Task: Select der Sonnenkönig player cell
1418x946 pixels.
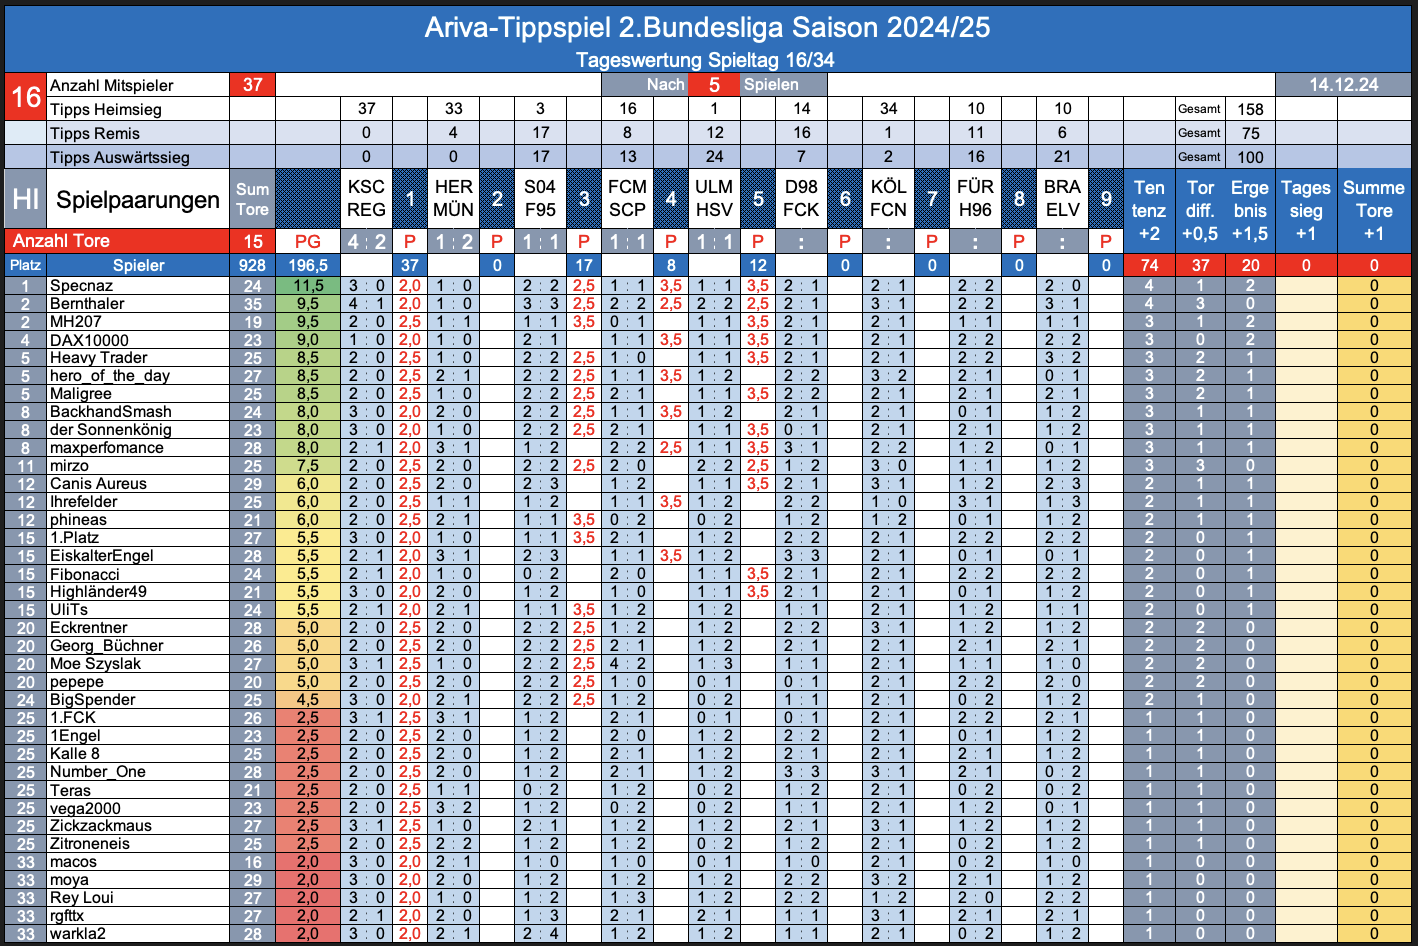Action: [x=138, y=430]
